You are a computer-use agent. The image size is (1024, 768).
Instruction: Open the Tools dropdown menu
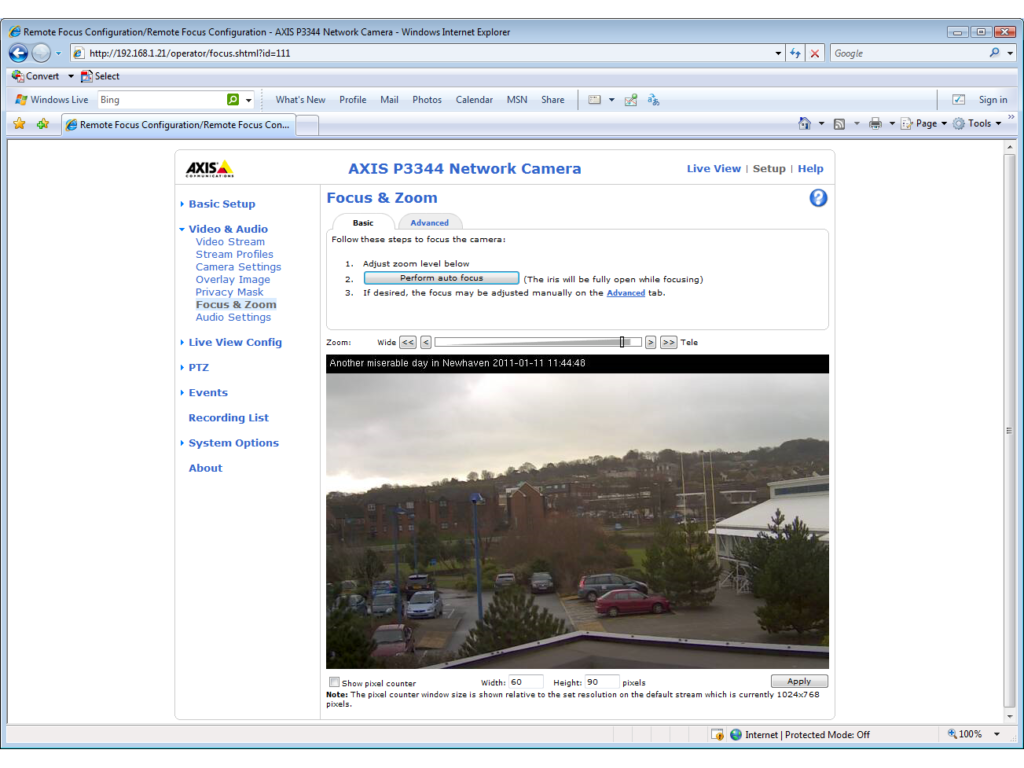978,123
